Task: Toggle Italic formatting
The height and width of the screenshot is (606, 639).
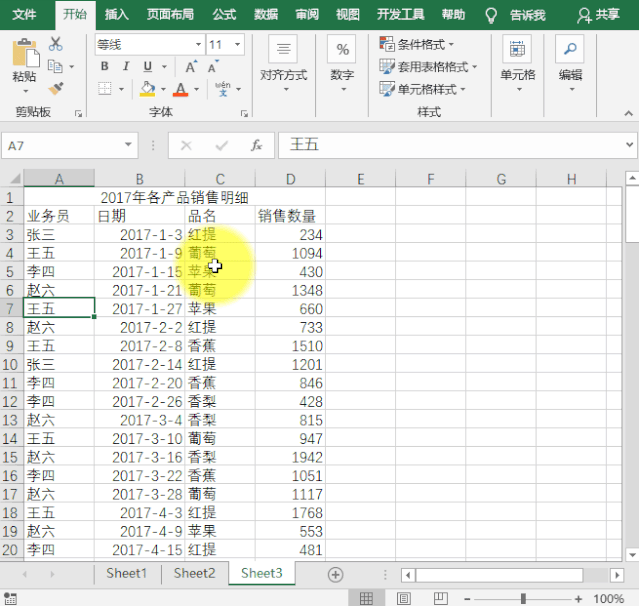Action: [x=126, y=66]
